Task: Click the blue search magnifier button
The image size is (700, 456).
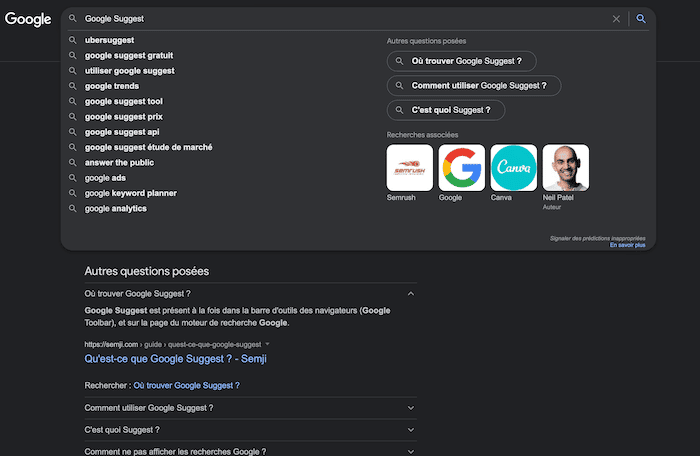Action: pyautogui.click(x=641, y=18)
